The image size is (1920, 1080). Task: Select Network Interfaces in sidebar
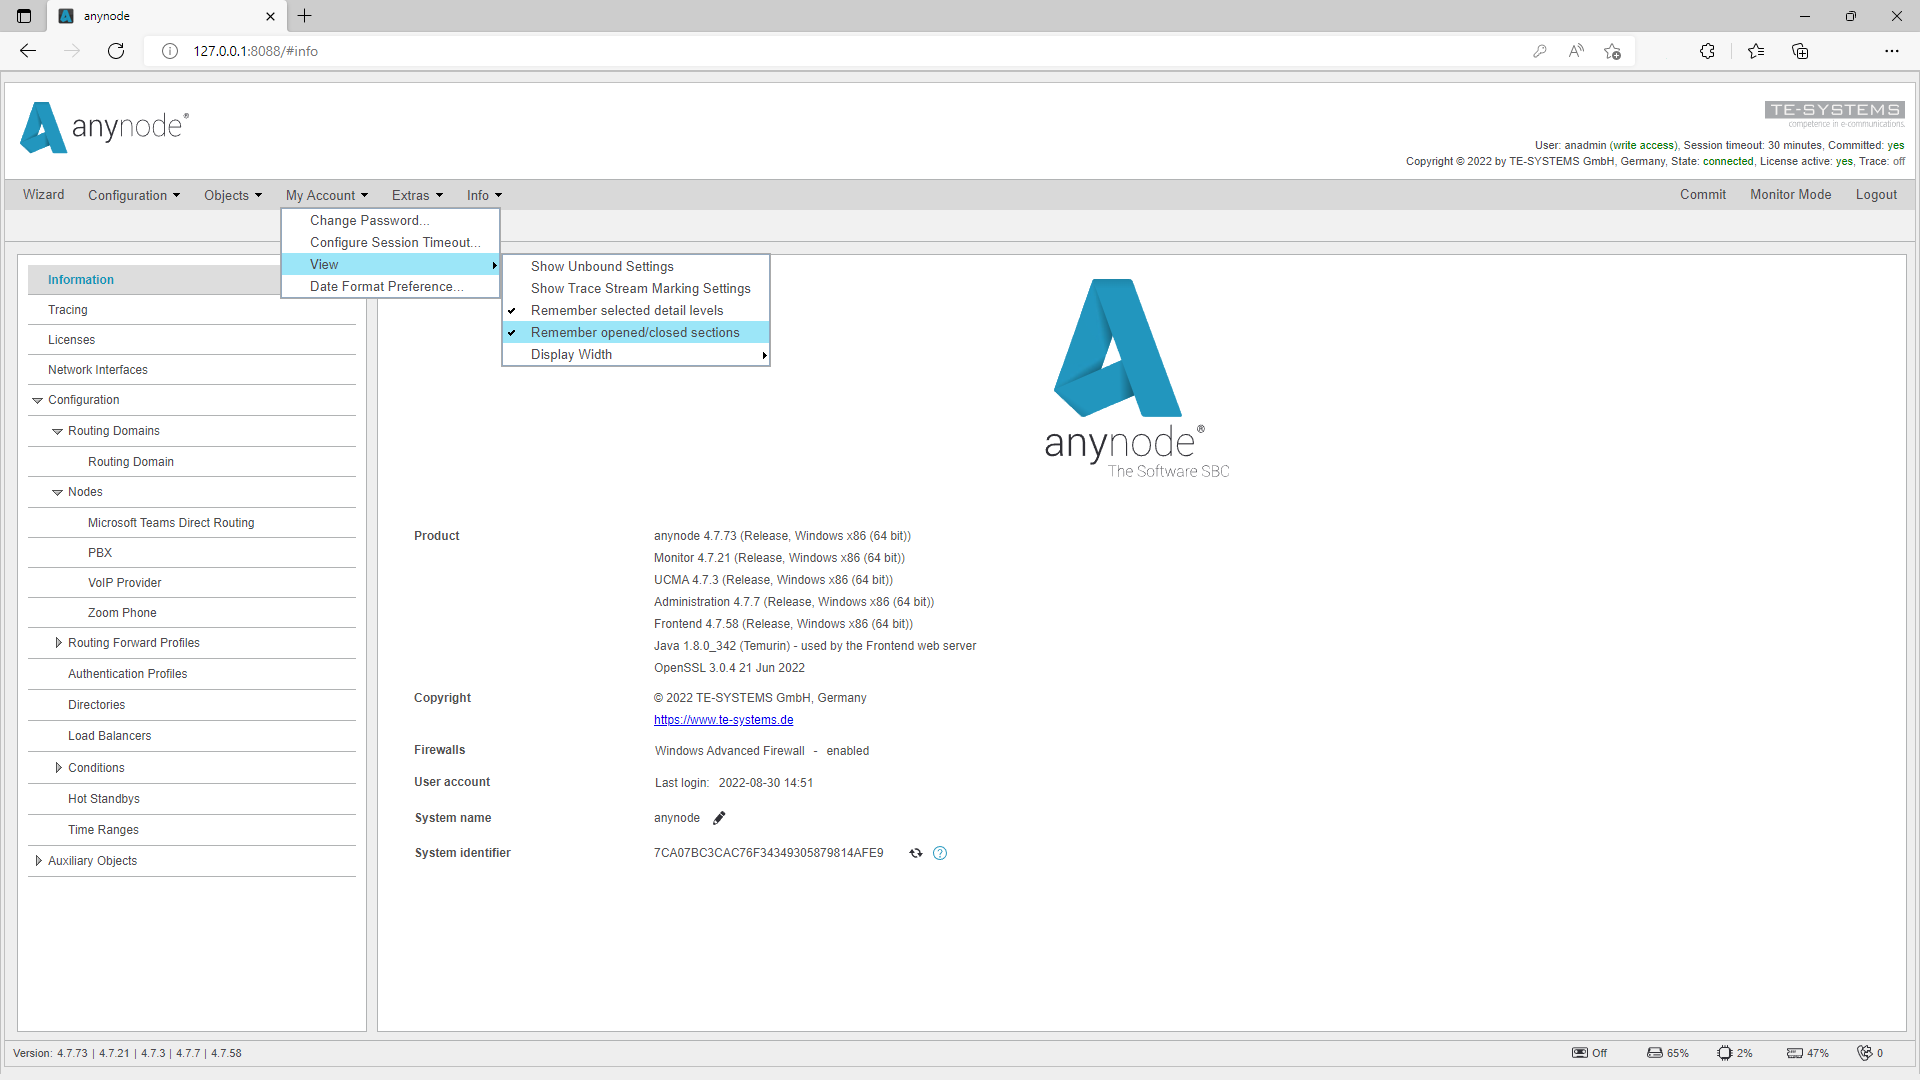pyautogui.click(x=192, y=370)
